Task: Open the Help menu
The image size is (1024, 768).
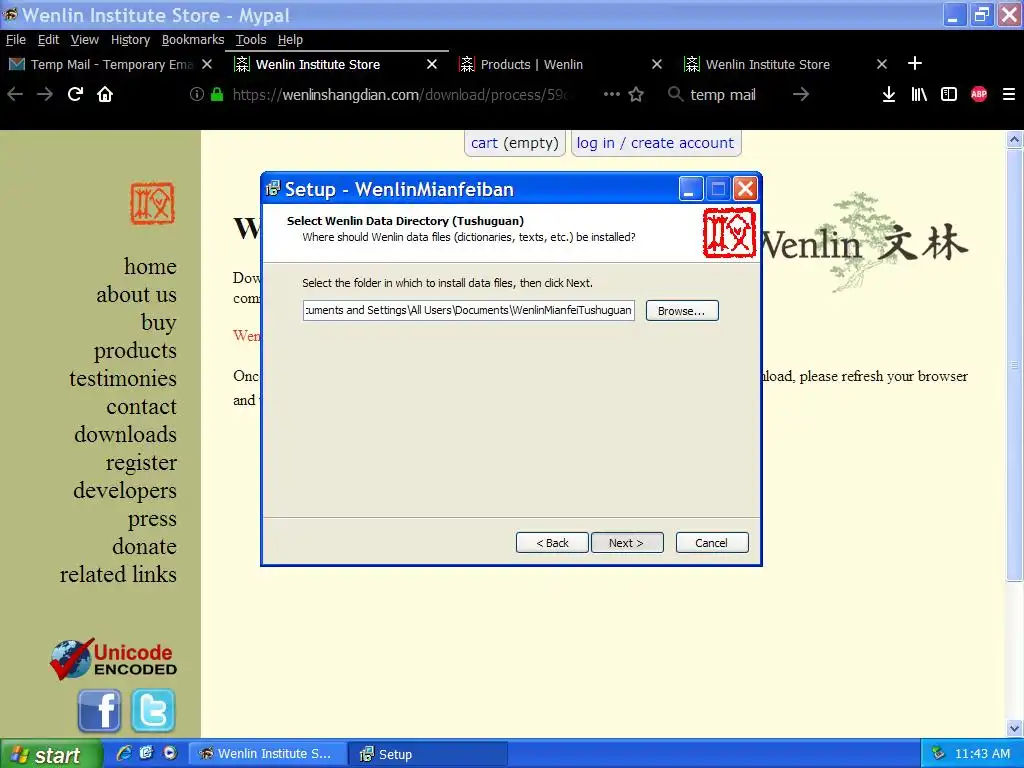Action: pos(290,40)
